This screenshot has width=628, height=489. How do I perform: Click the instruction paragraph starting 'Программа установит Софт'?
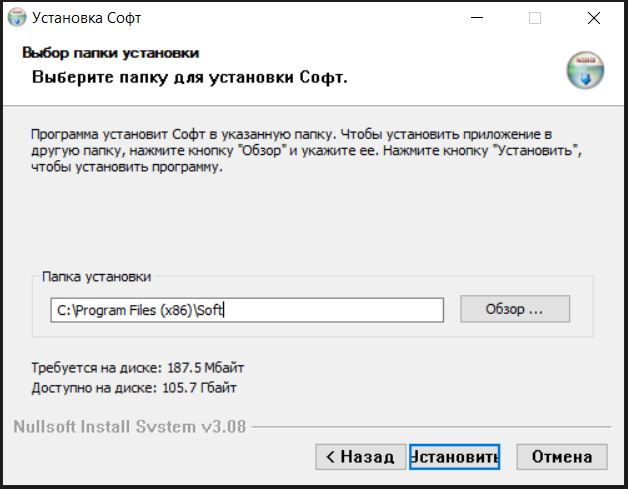coord(306,151)
